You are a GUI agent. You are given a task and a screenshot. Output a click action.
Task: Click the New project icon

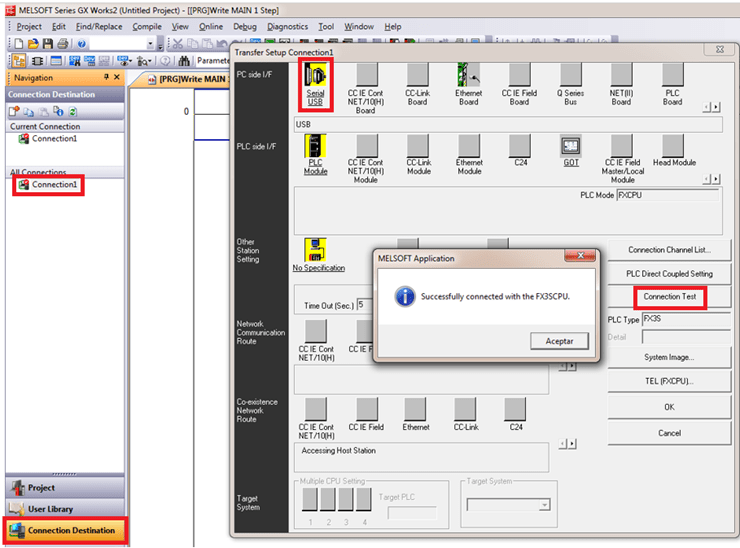point(18,44)
